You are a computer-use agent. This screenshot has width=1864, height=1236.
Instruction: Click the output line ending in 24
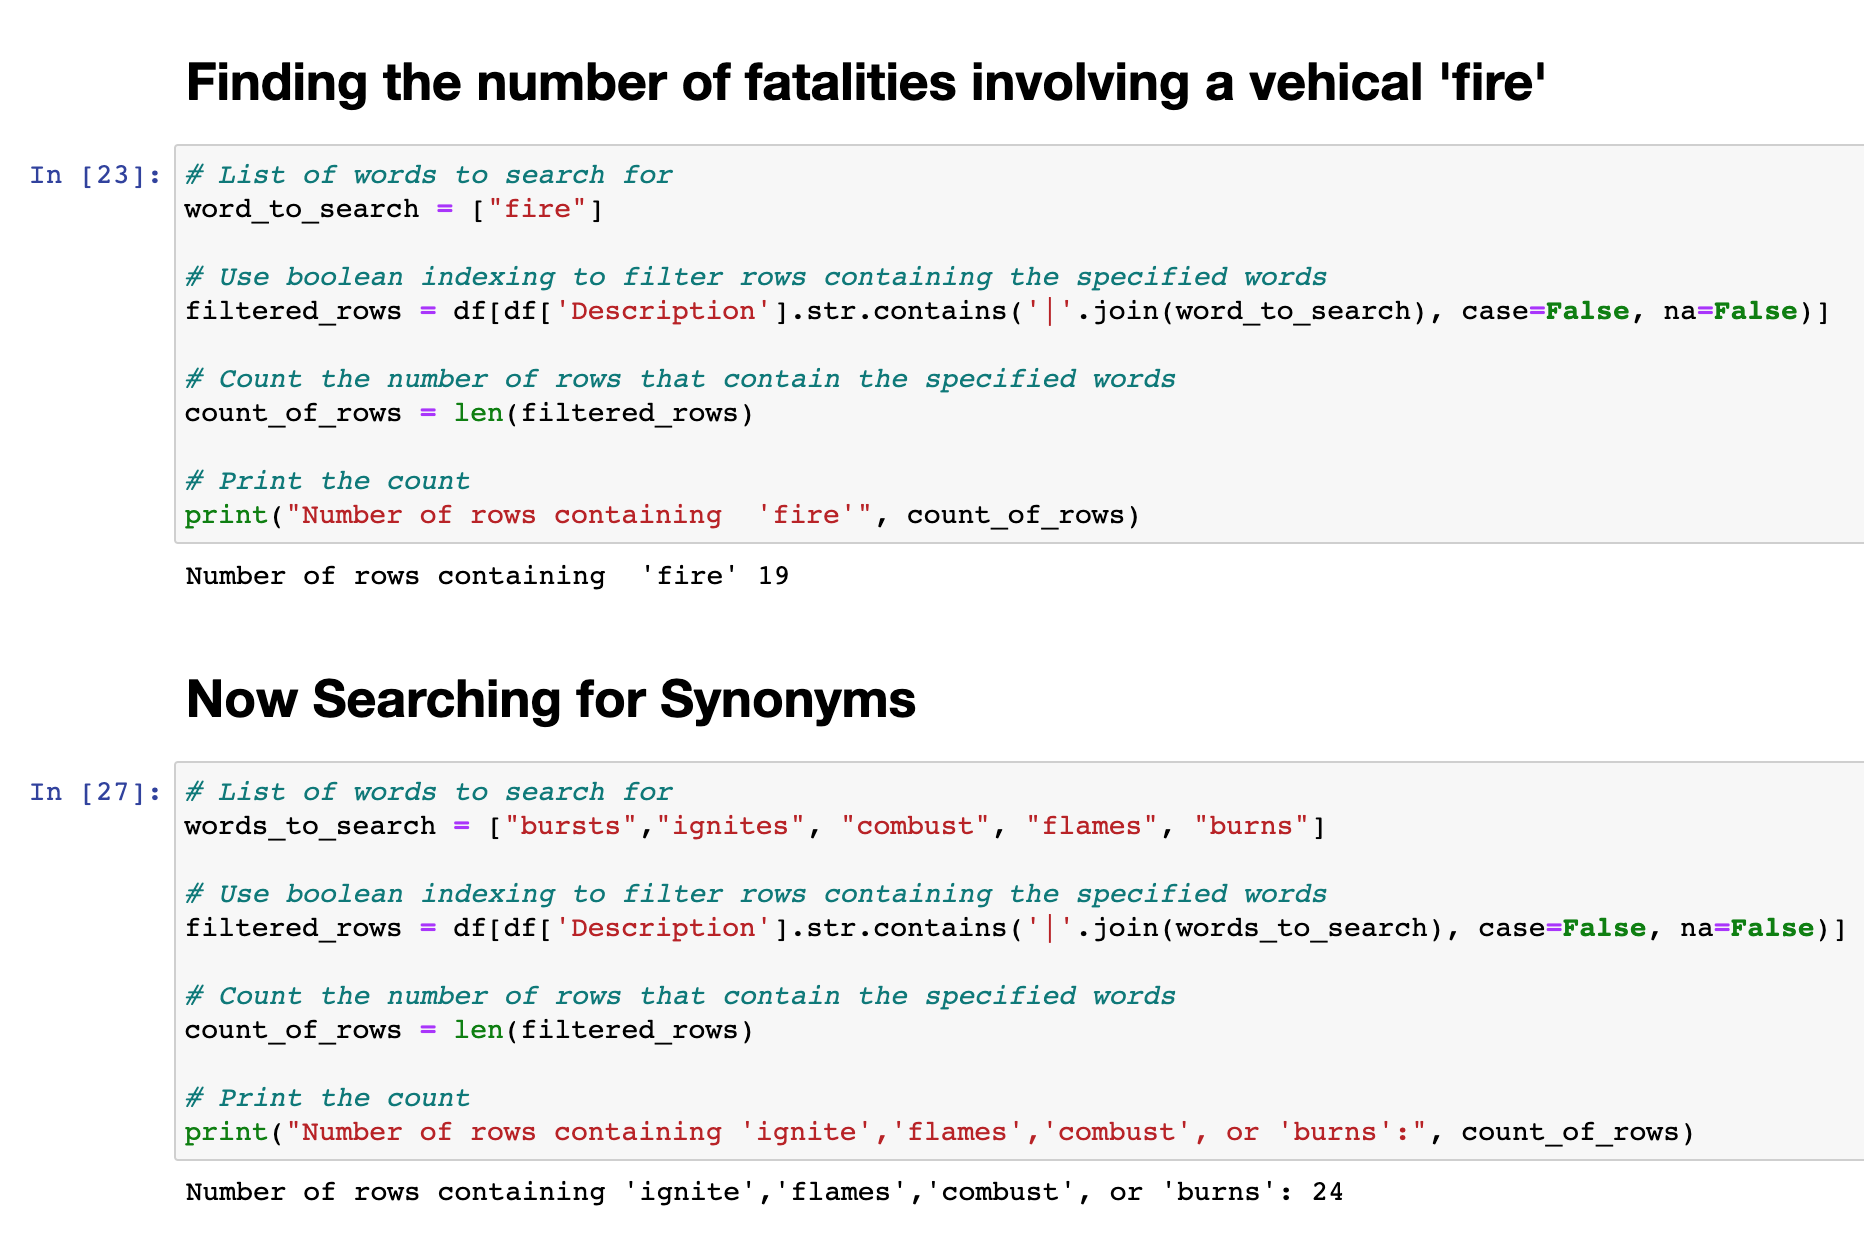point(764,1193)
